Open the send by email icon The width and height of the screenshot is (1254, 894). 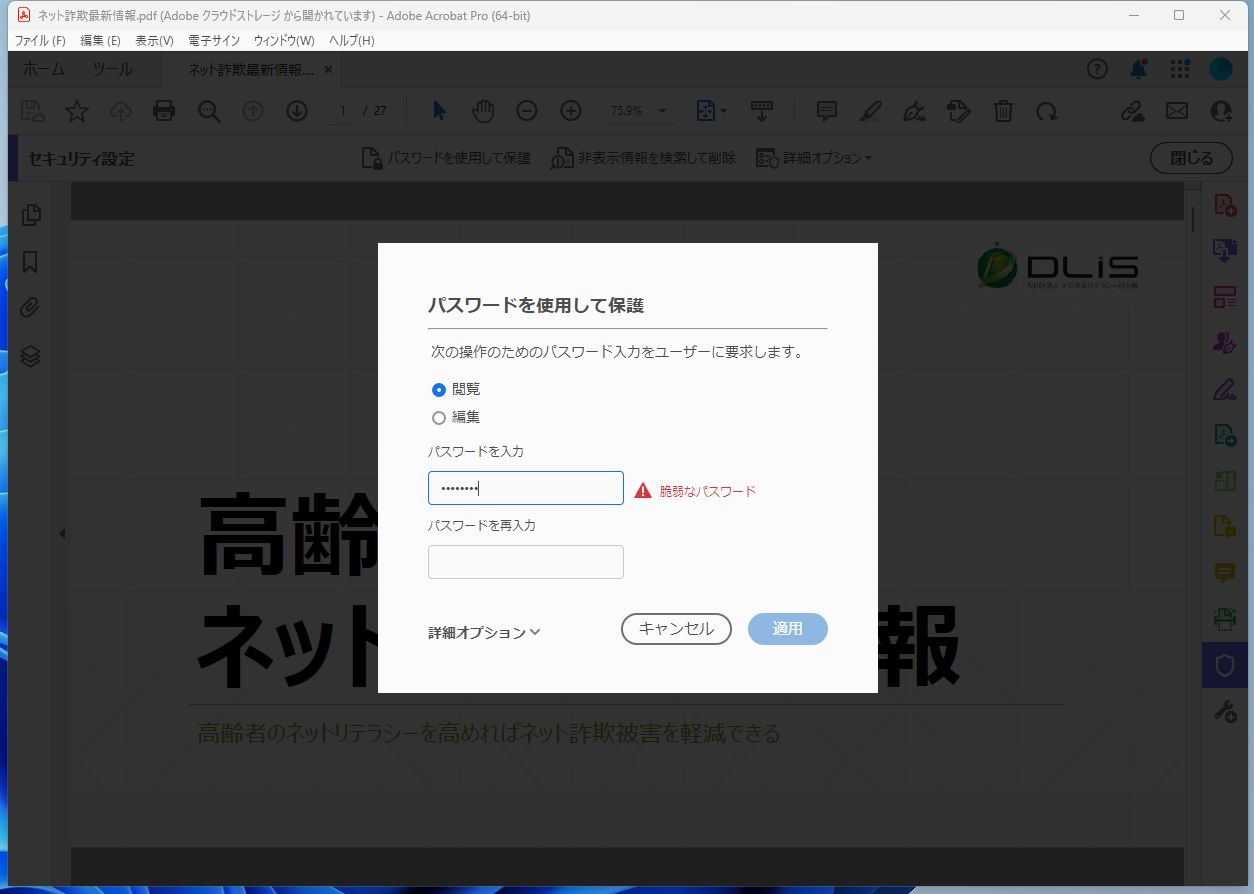1177,111
